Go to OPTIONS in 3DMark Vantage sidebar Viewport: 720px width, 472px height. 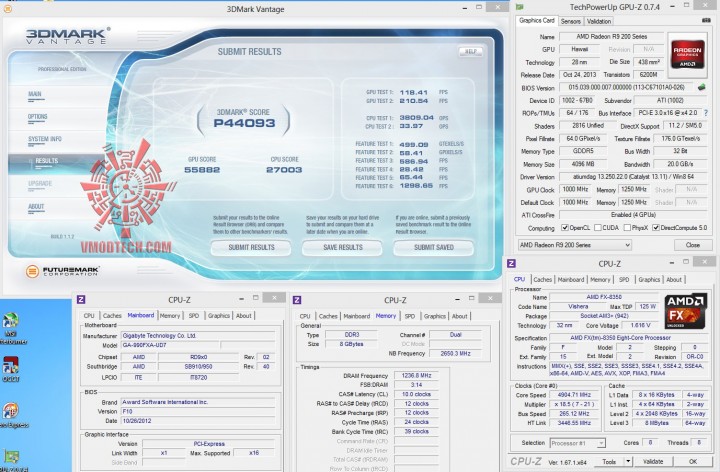[x=38, y=118]
